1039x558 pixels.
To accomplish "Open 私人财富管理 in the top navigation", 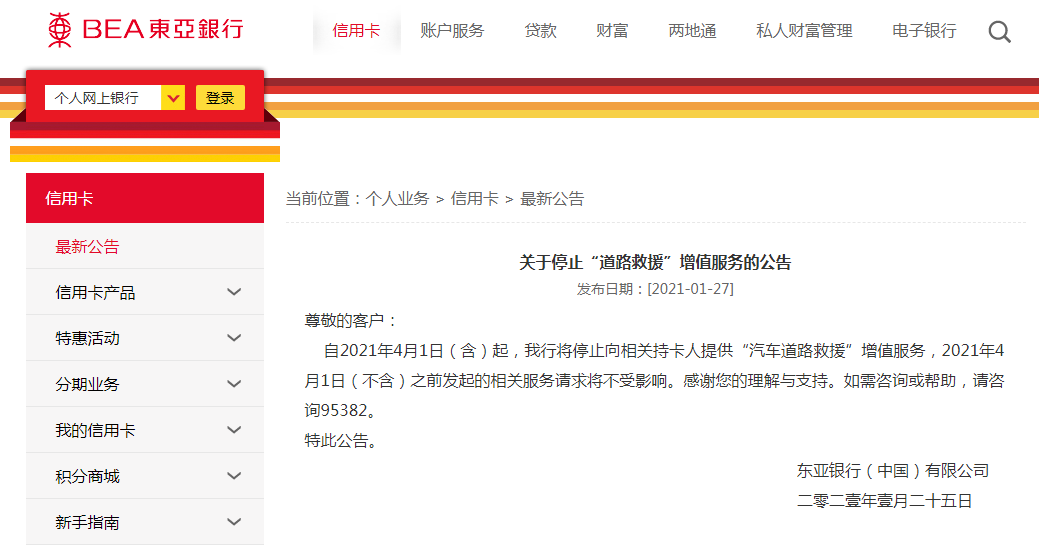I will click(804, 30).
